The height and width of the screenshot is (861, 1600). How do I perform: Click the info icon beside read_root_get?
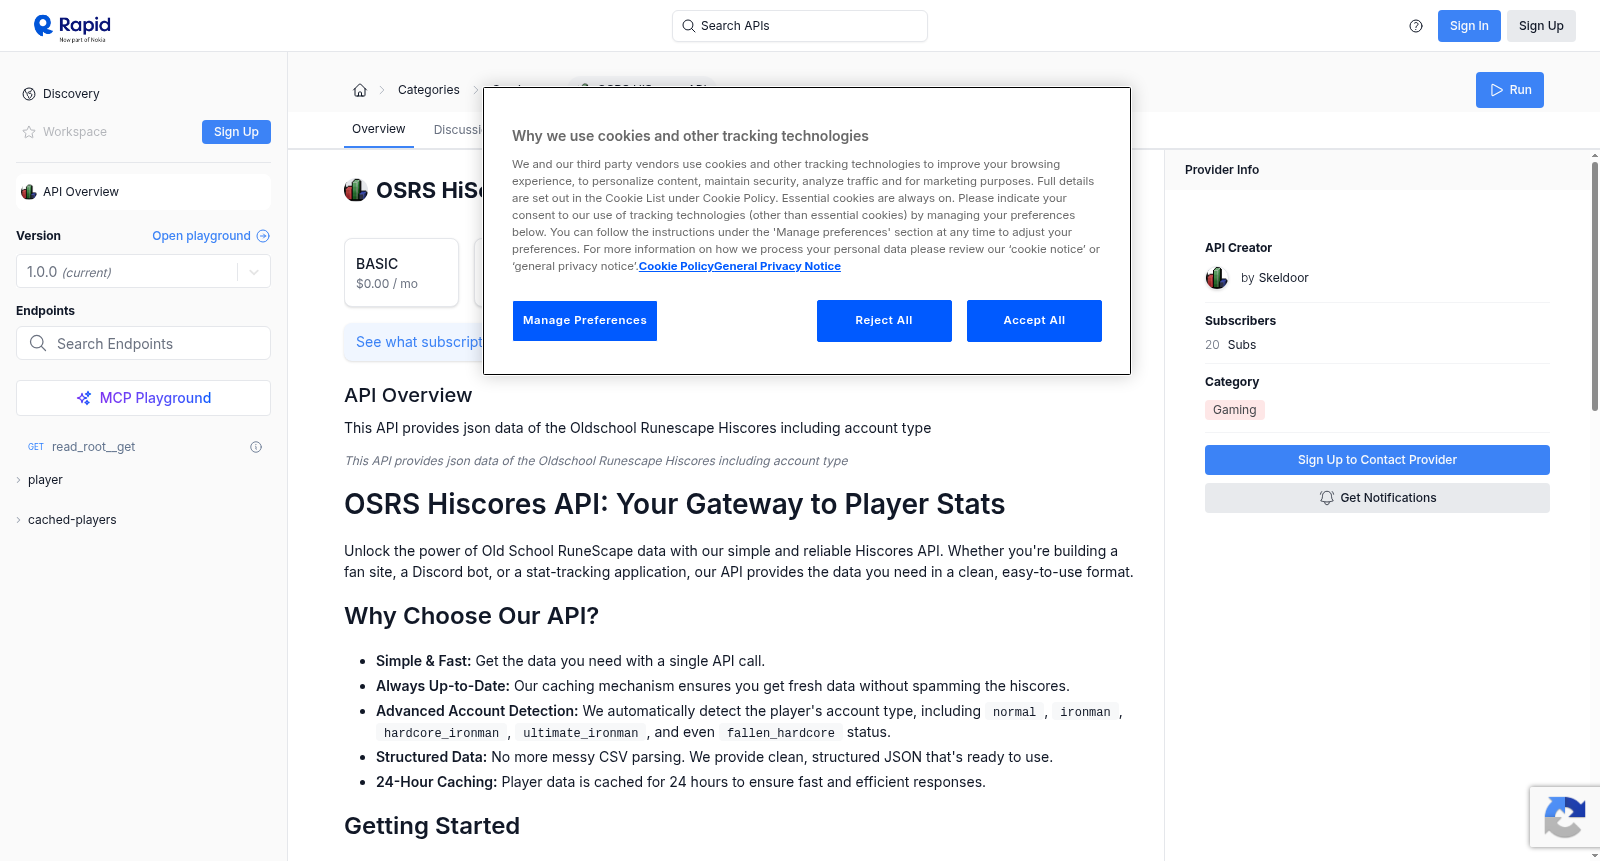[x=256, y=447]
